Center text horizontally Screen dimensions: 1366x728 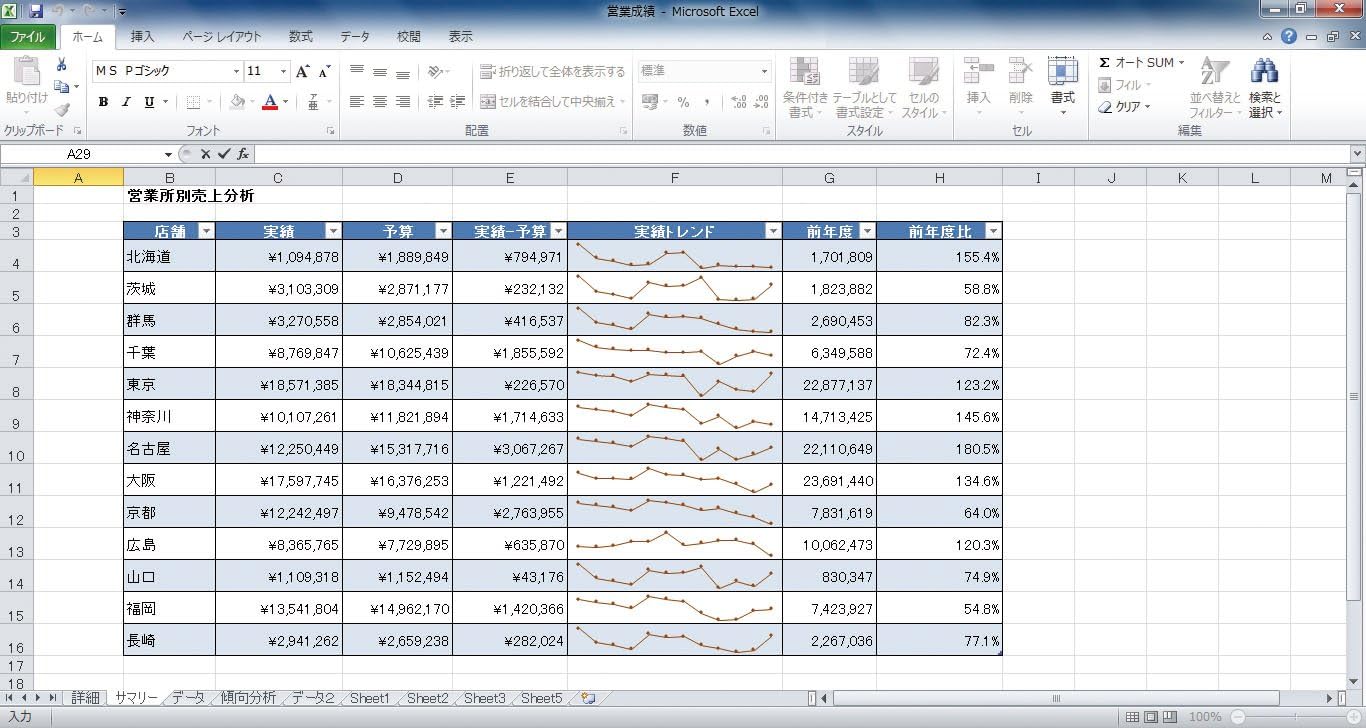380,101
